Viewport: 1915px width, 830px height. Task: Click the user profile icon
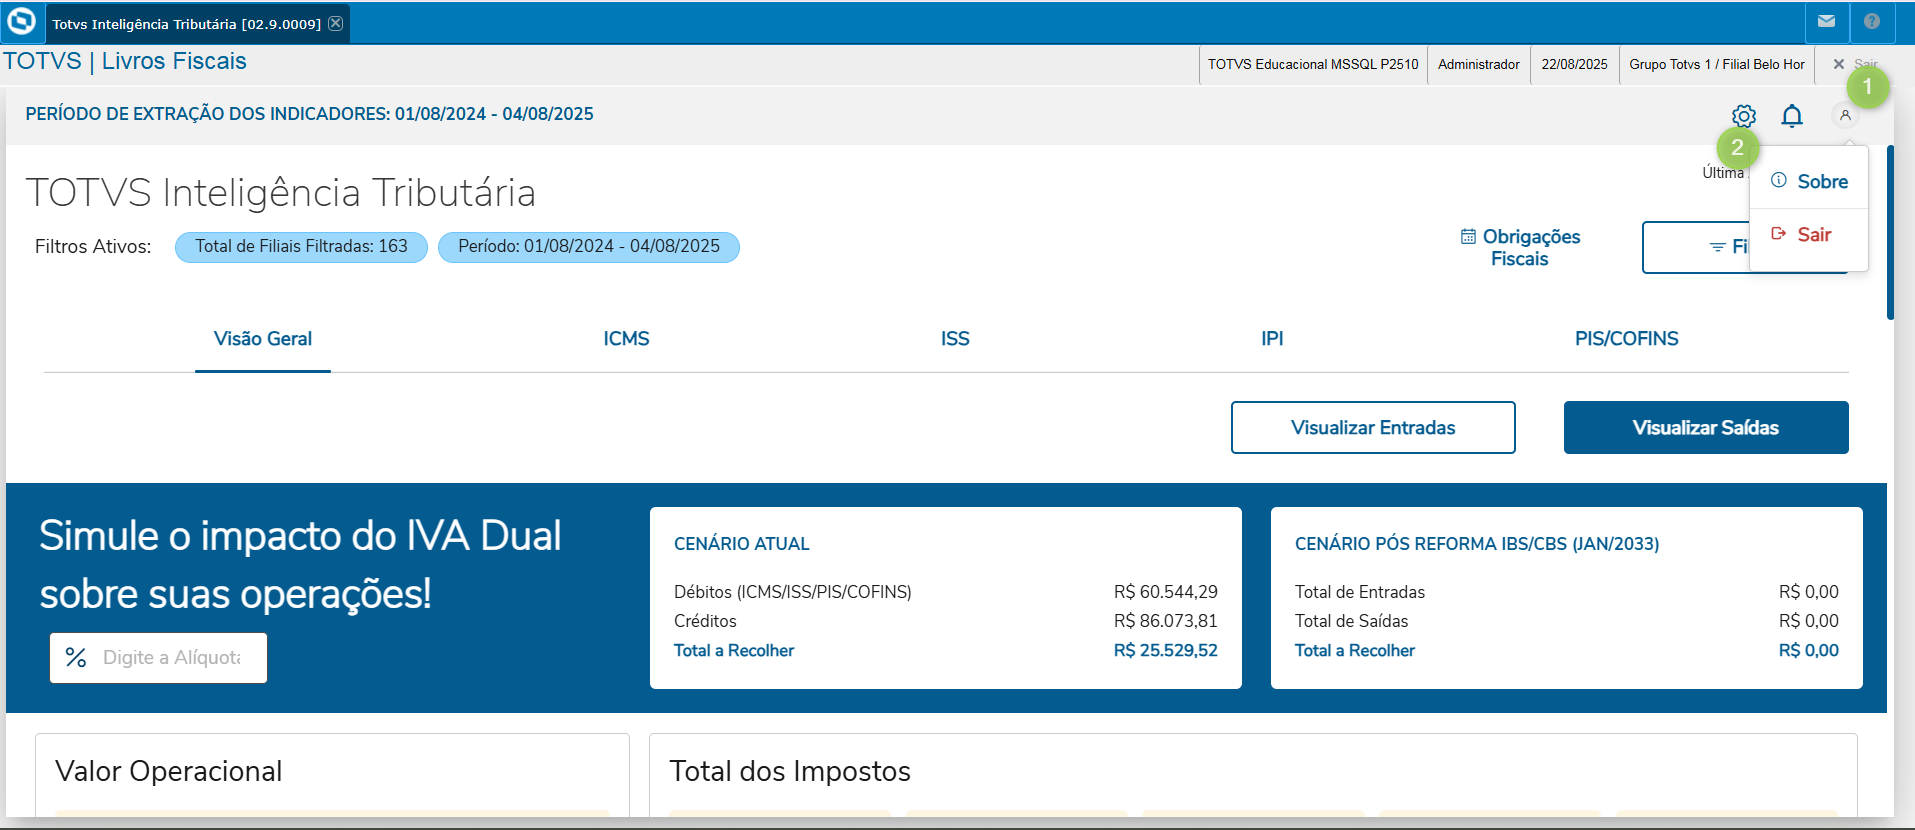click(1845, 116)
